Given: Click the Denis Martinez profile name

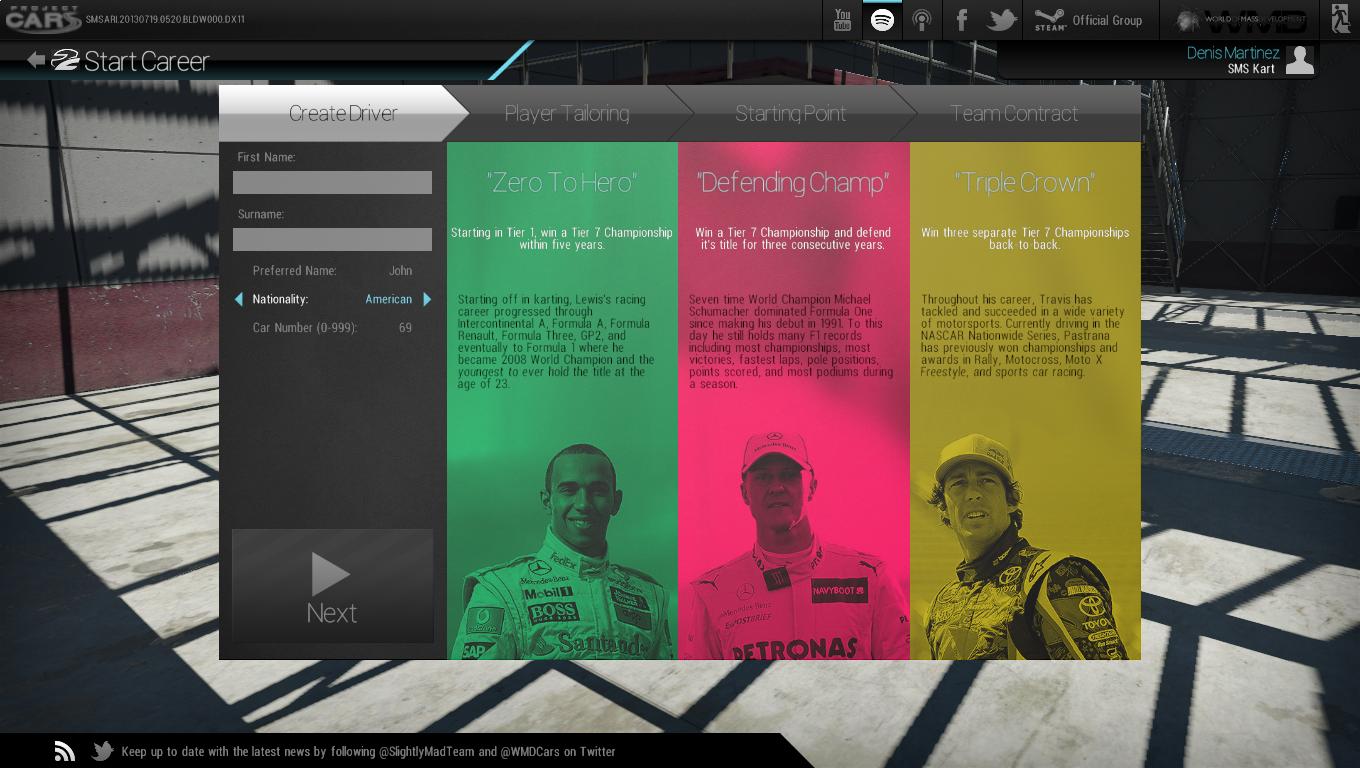Looking at the screenshot, I should [x=1232, y=52].
